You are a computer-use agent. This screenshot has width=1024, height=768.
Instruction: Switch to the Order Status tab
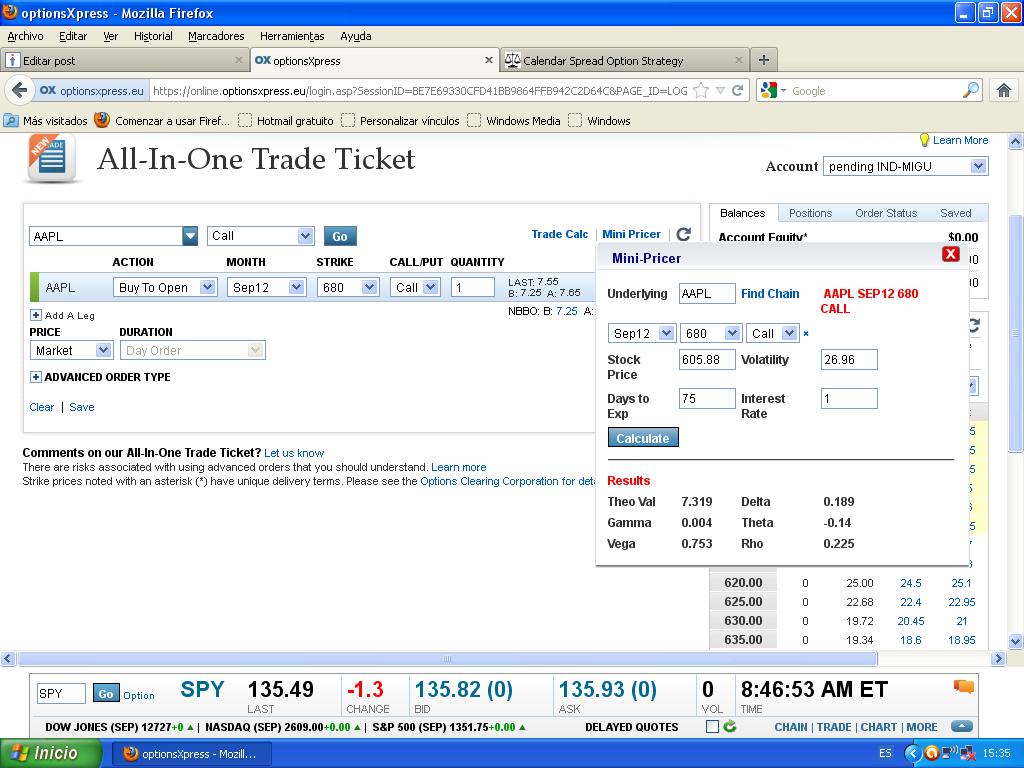click(886, 213)
